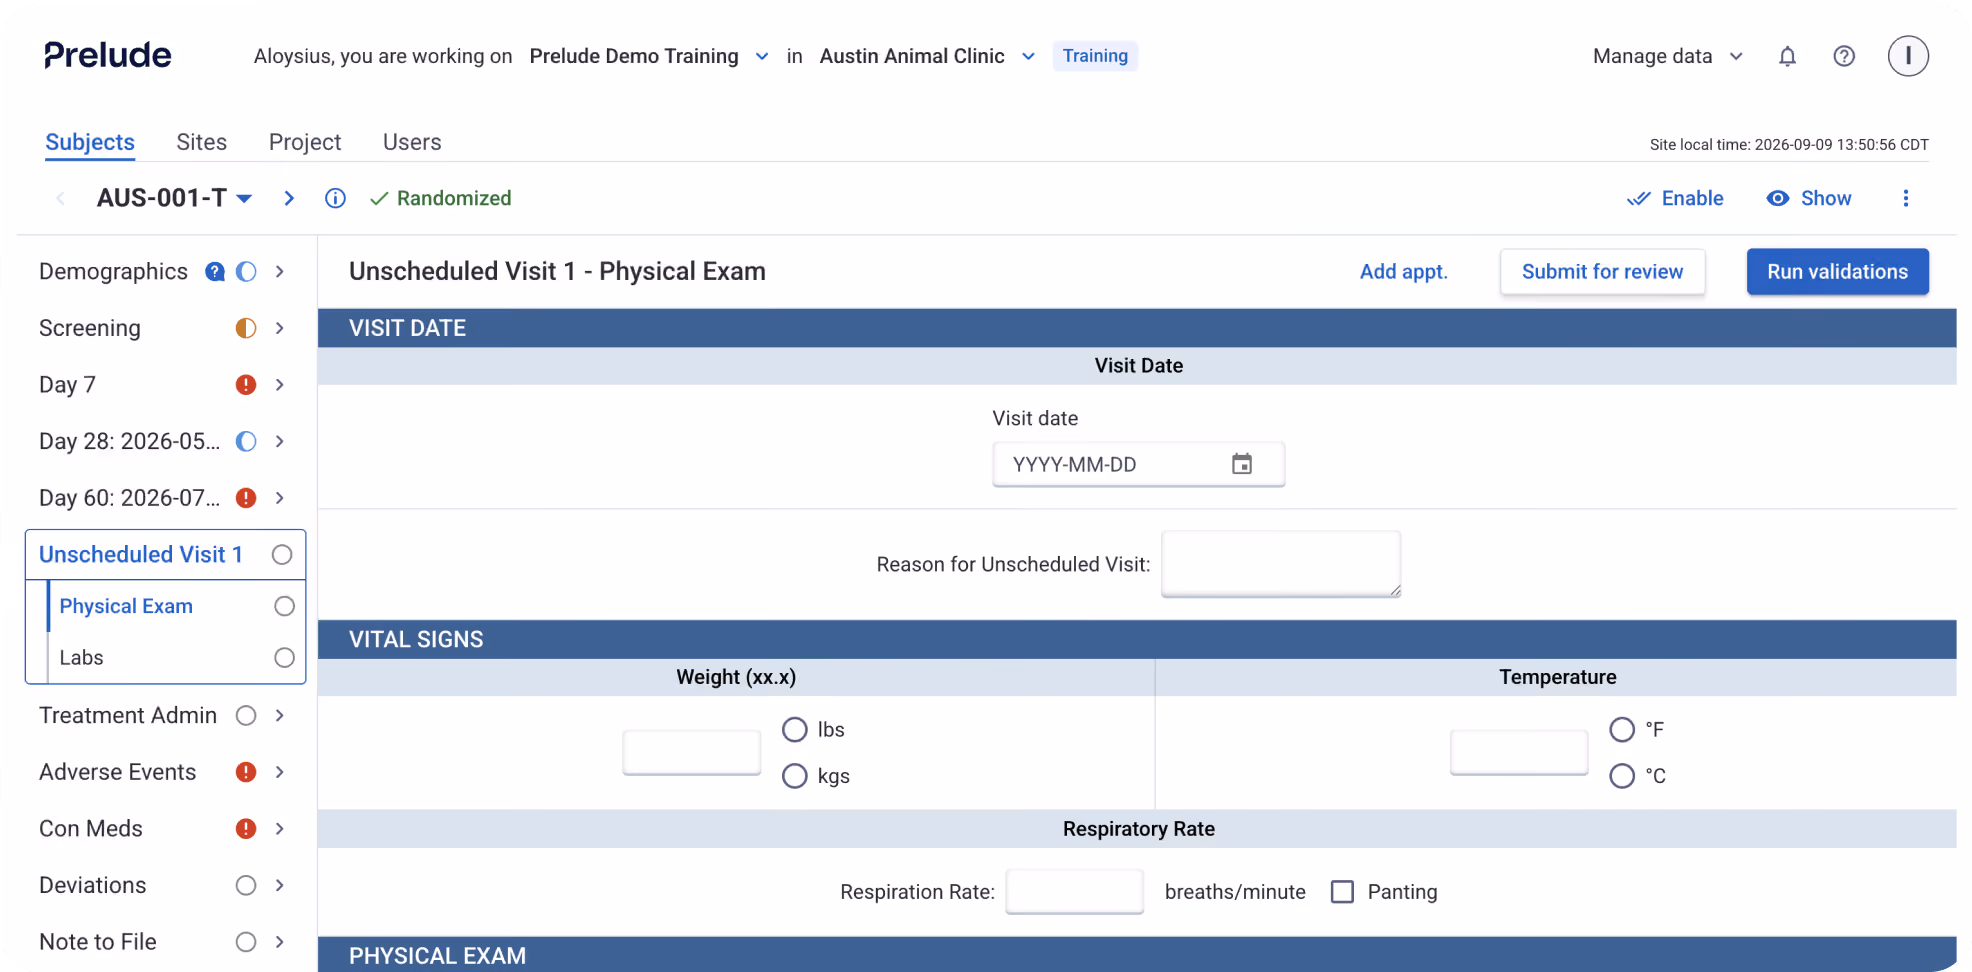The height and width of the screenshot is (972, 1972).
Task: Go to the next subject arrow
Action: coord(289,198)
